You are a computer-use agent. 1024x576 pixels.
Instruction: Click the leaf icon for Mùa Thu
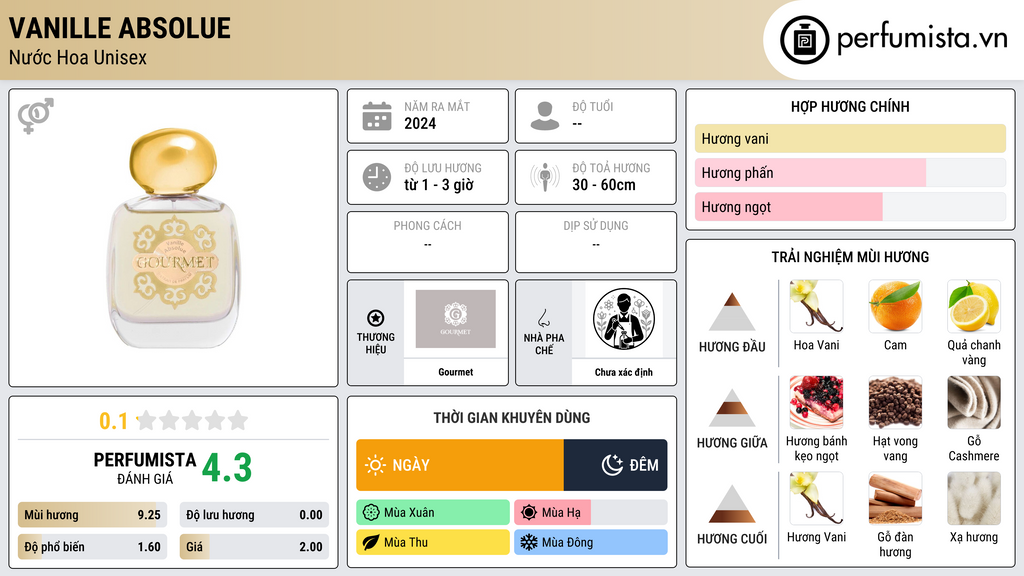tap(371, 542)
